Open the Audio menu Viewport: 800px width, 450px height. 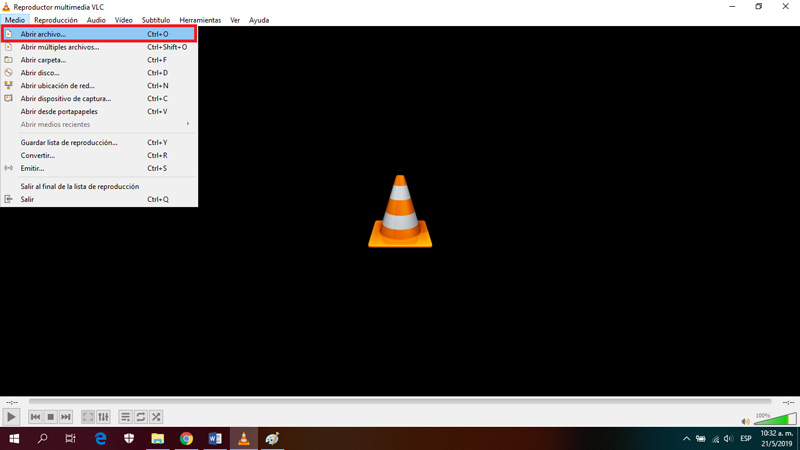[x=96, y=20]
